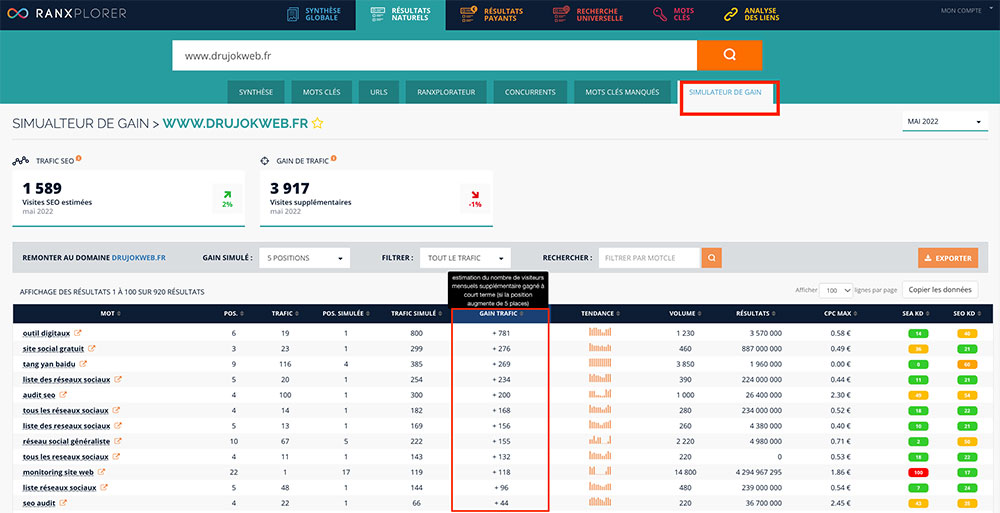Open external link icon for seo audit
Image resolution: width=1000 pixels, height=513 pixels.
pos(62,503)
